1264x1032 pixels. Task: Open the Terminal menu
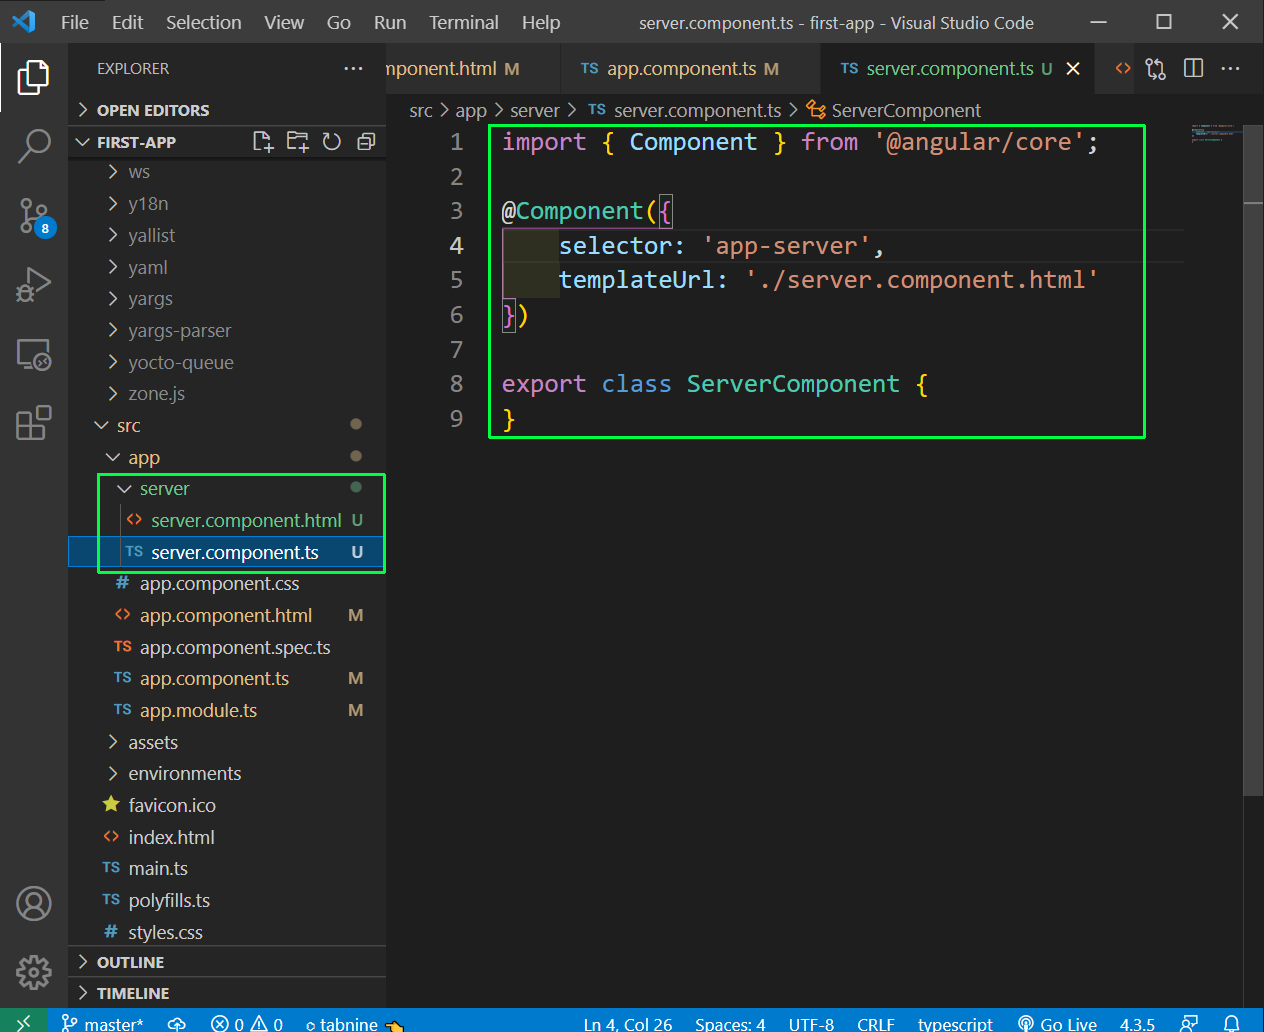pyautogui.click(x=464, y=22)
